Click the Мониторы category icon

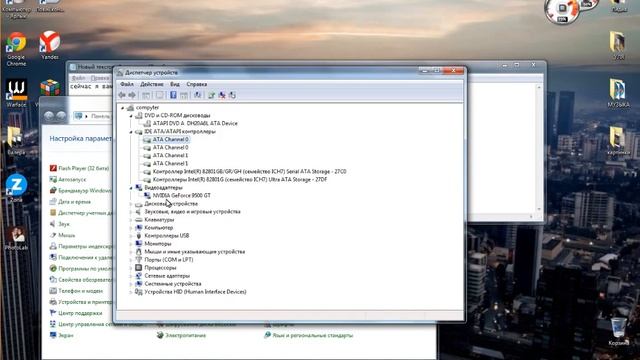[138, 244]
